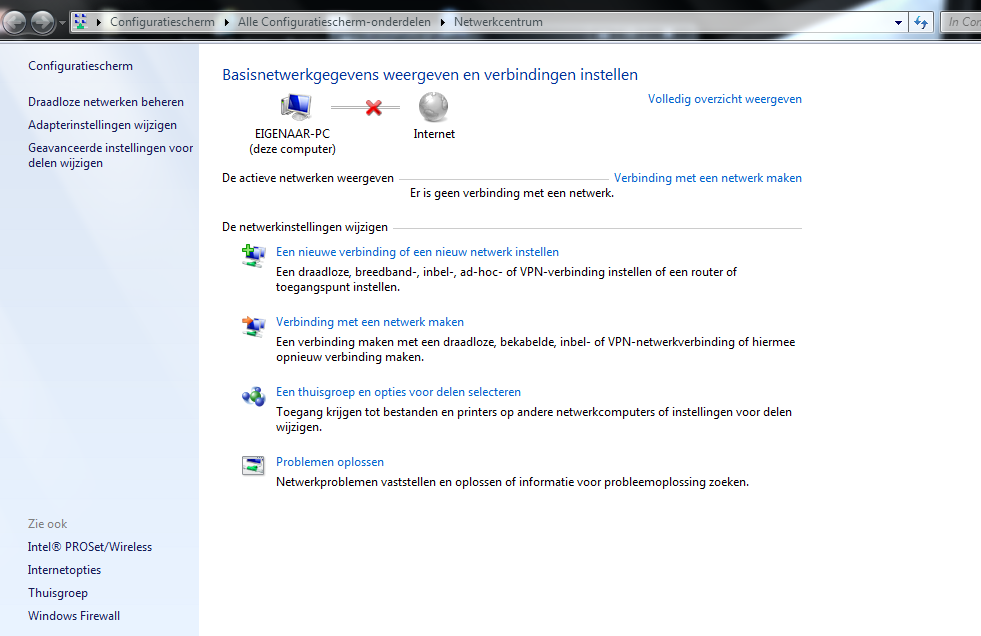This screenshot has width=981, height=636.
Task: Click the Control Panel icon in address bar
Action: pos(81,22)
